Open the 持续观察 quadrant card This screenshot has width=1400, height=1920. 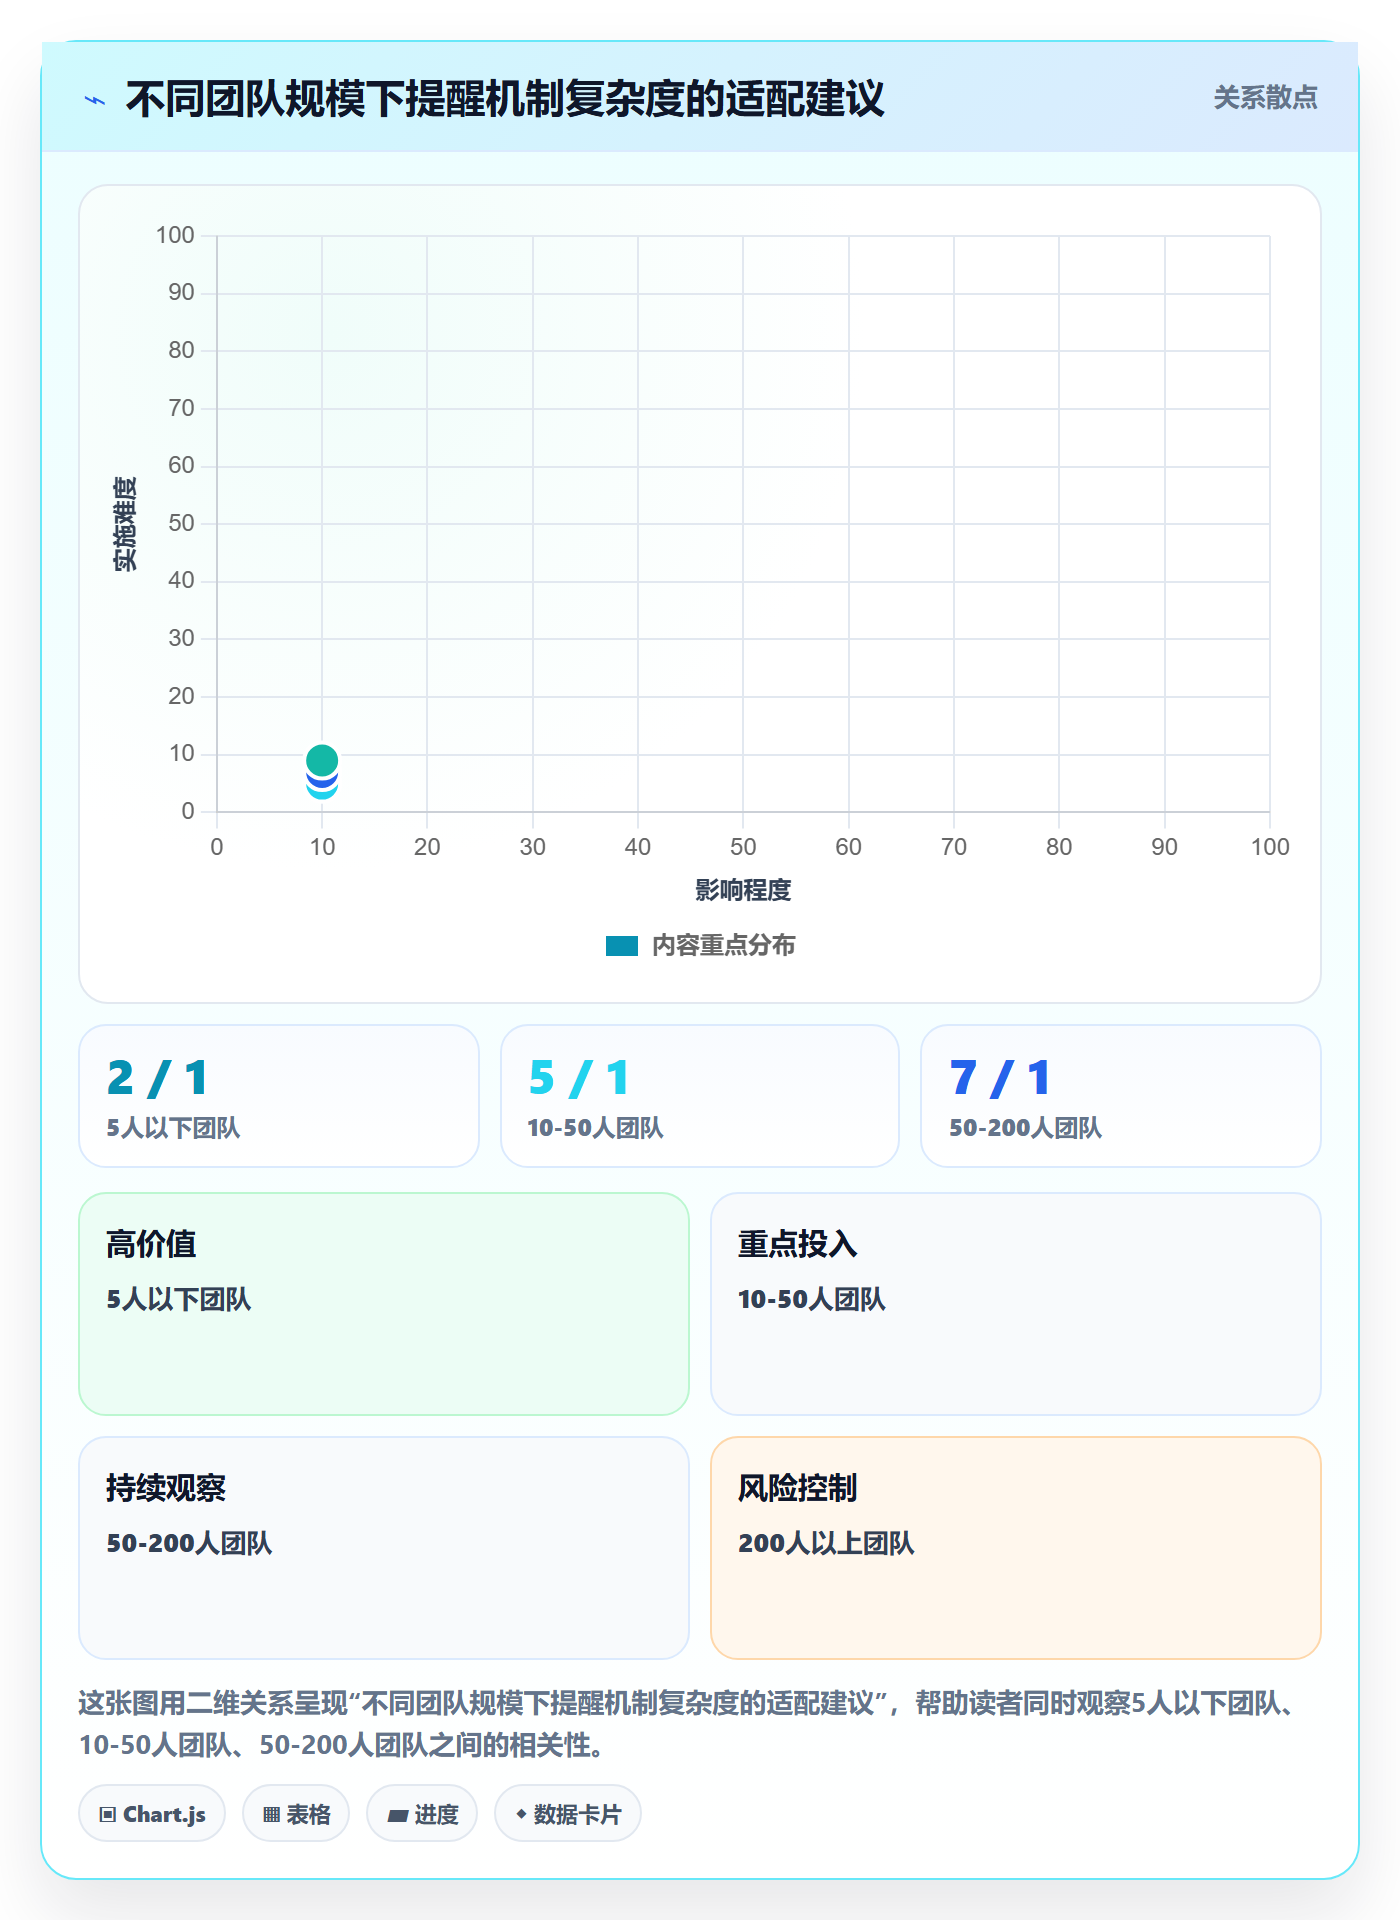[384, 1548]
